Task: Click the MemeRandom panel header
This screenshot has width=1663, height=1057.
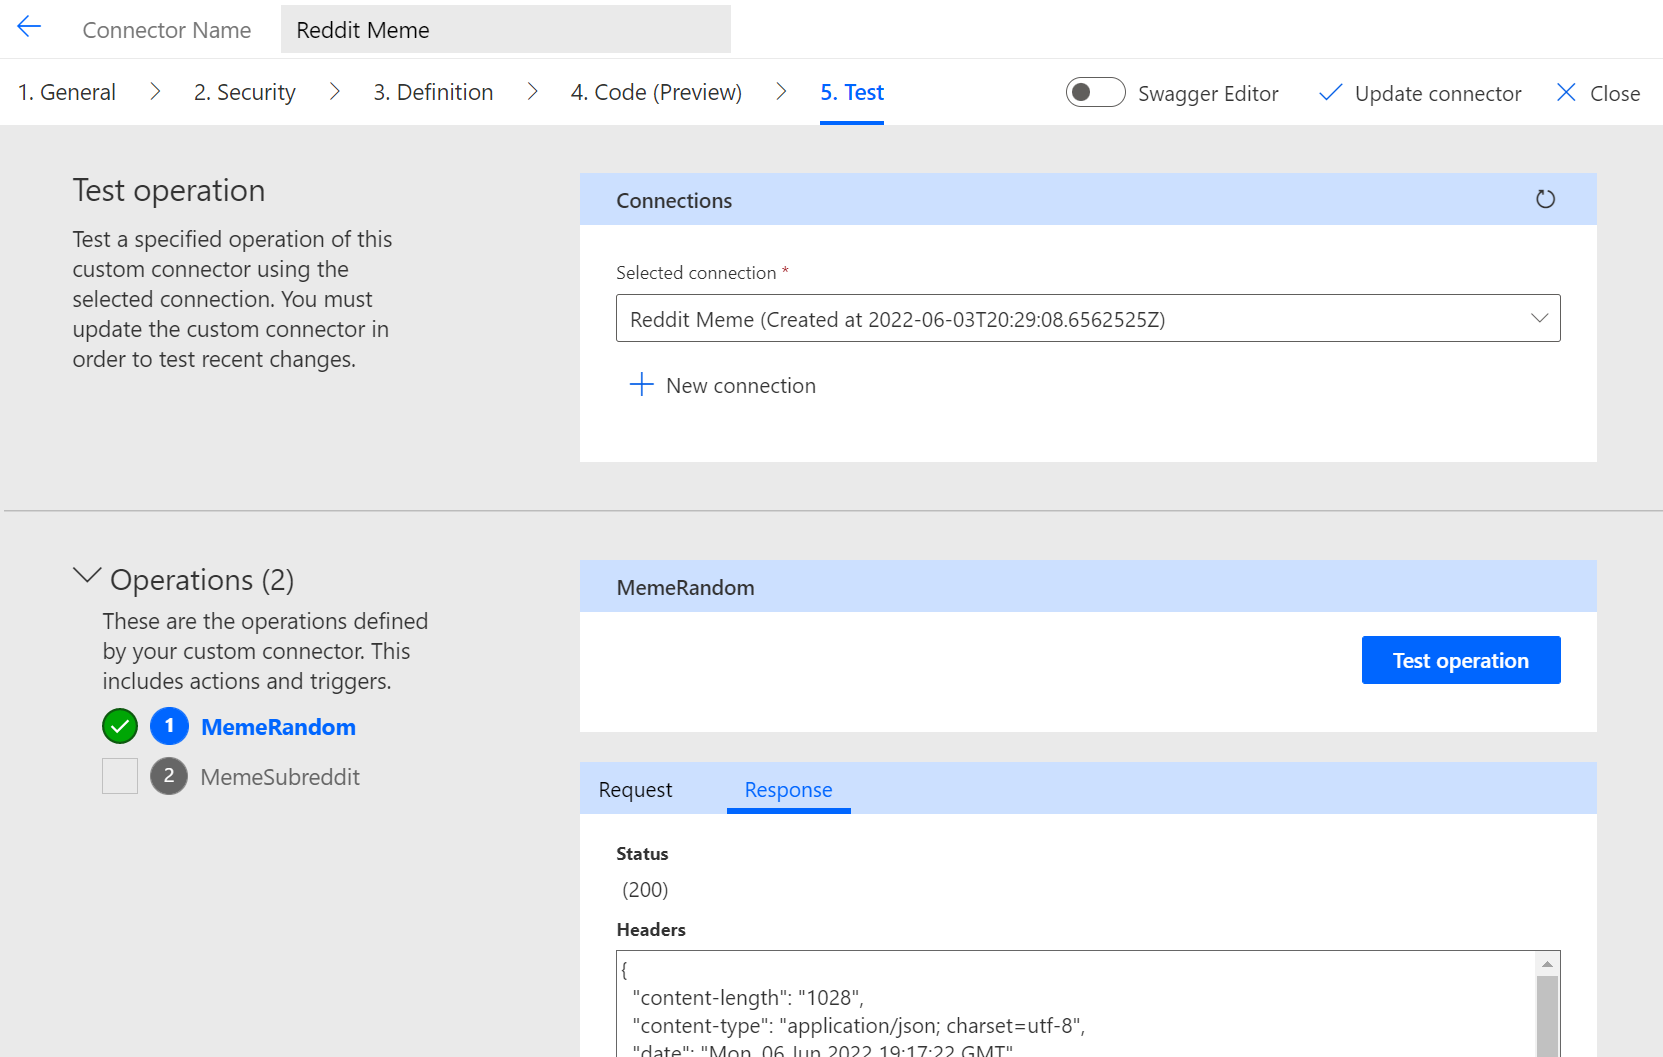Action: 1088,586
